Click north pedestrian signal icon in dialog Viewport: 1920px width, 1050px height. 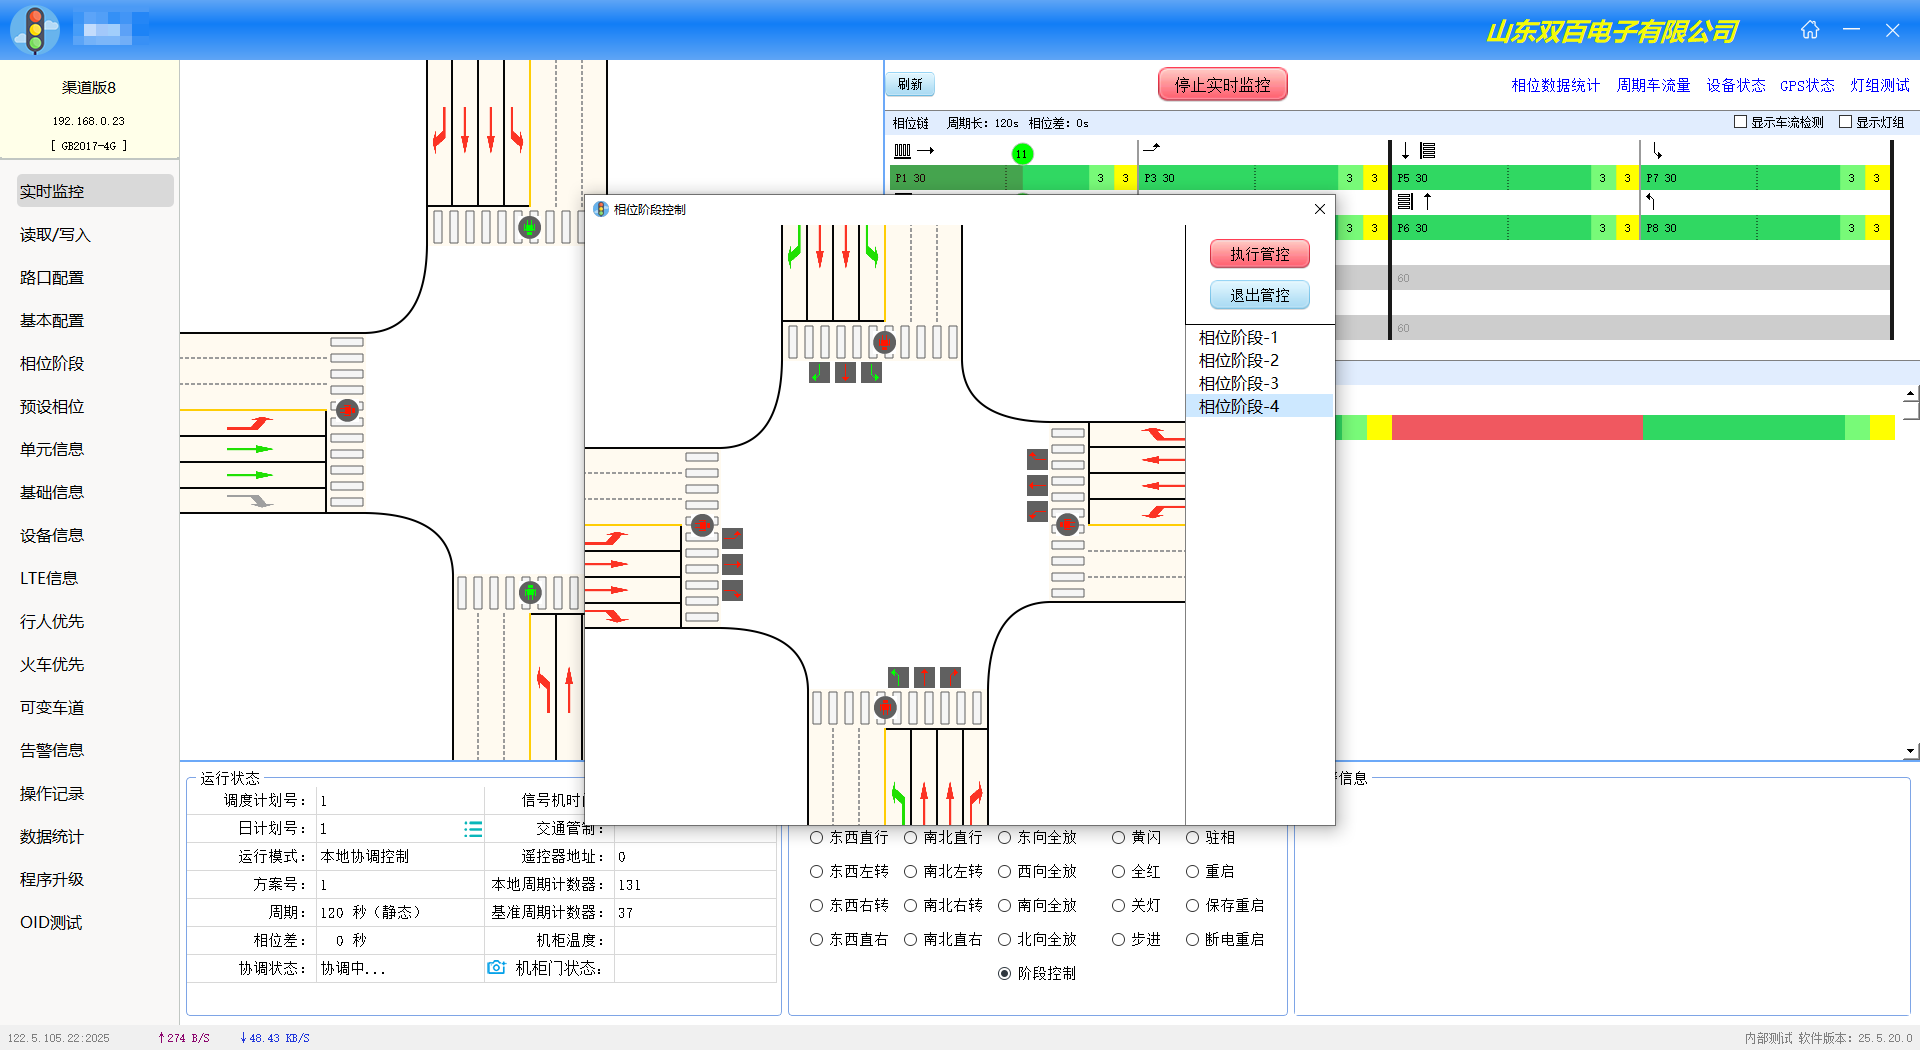click(x=884, y=342)
